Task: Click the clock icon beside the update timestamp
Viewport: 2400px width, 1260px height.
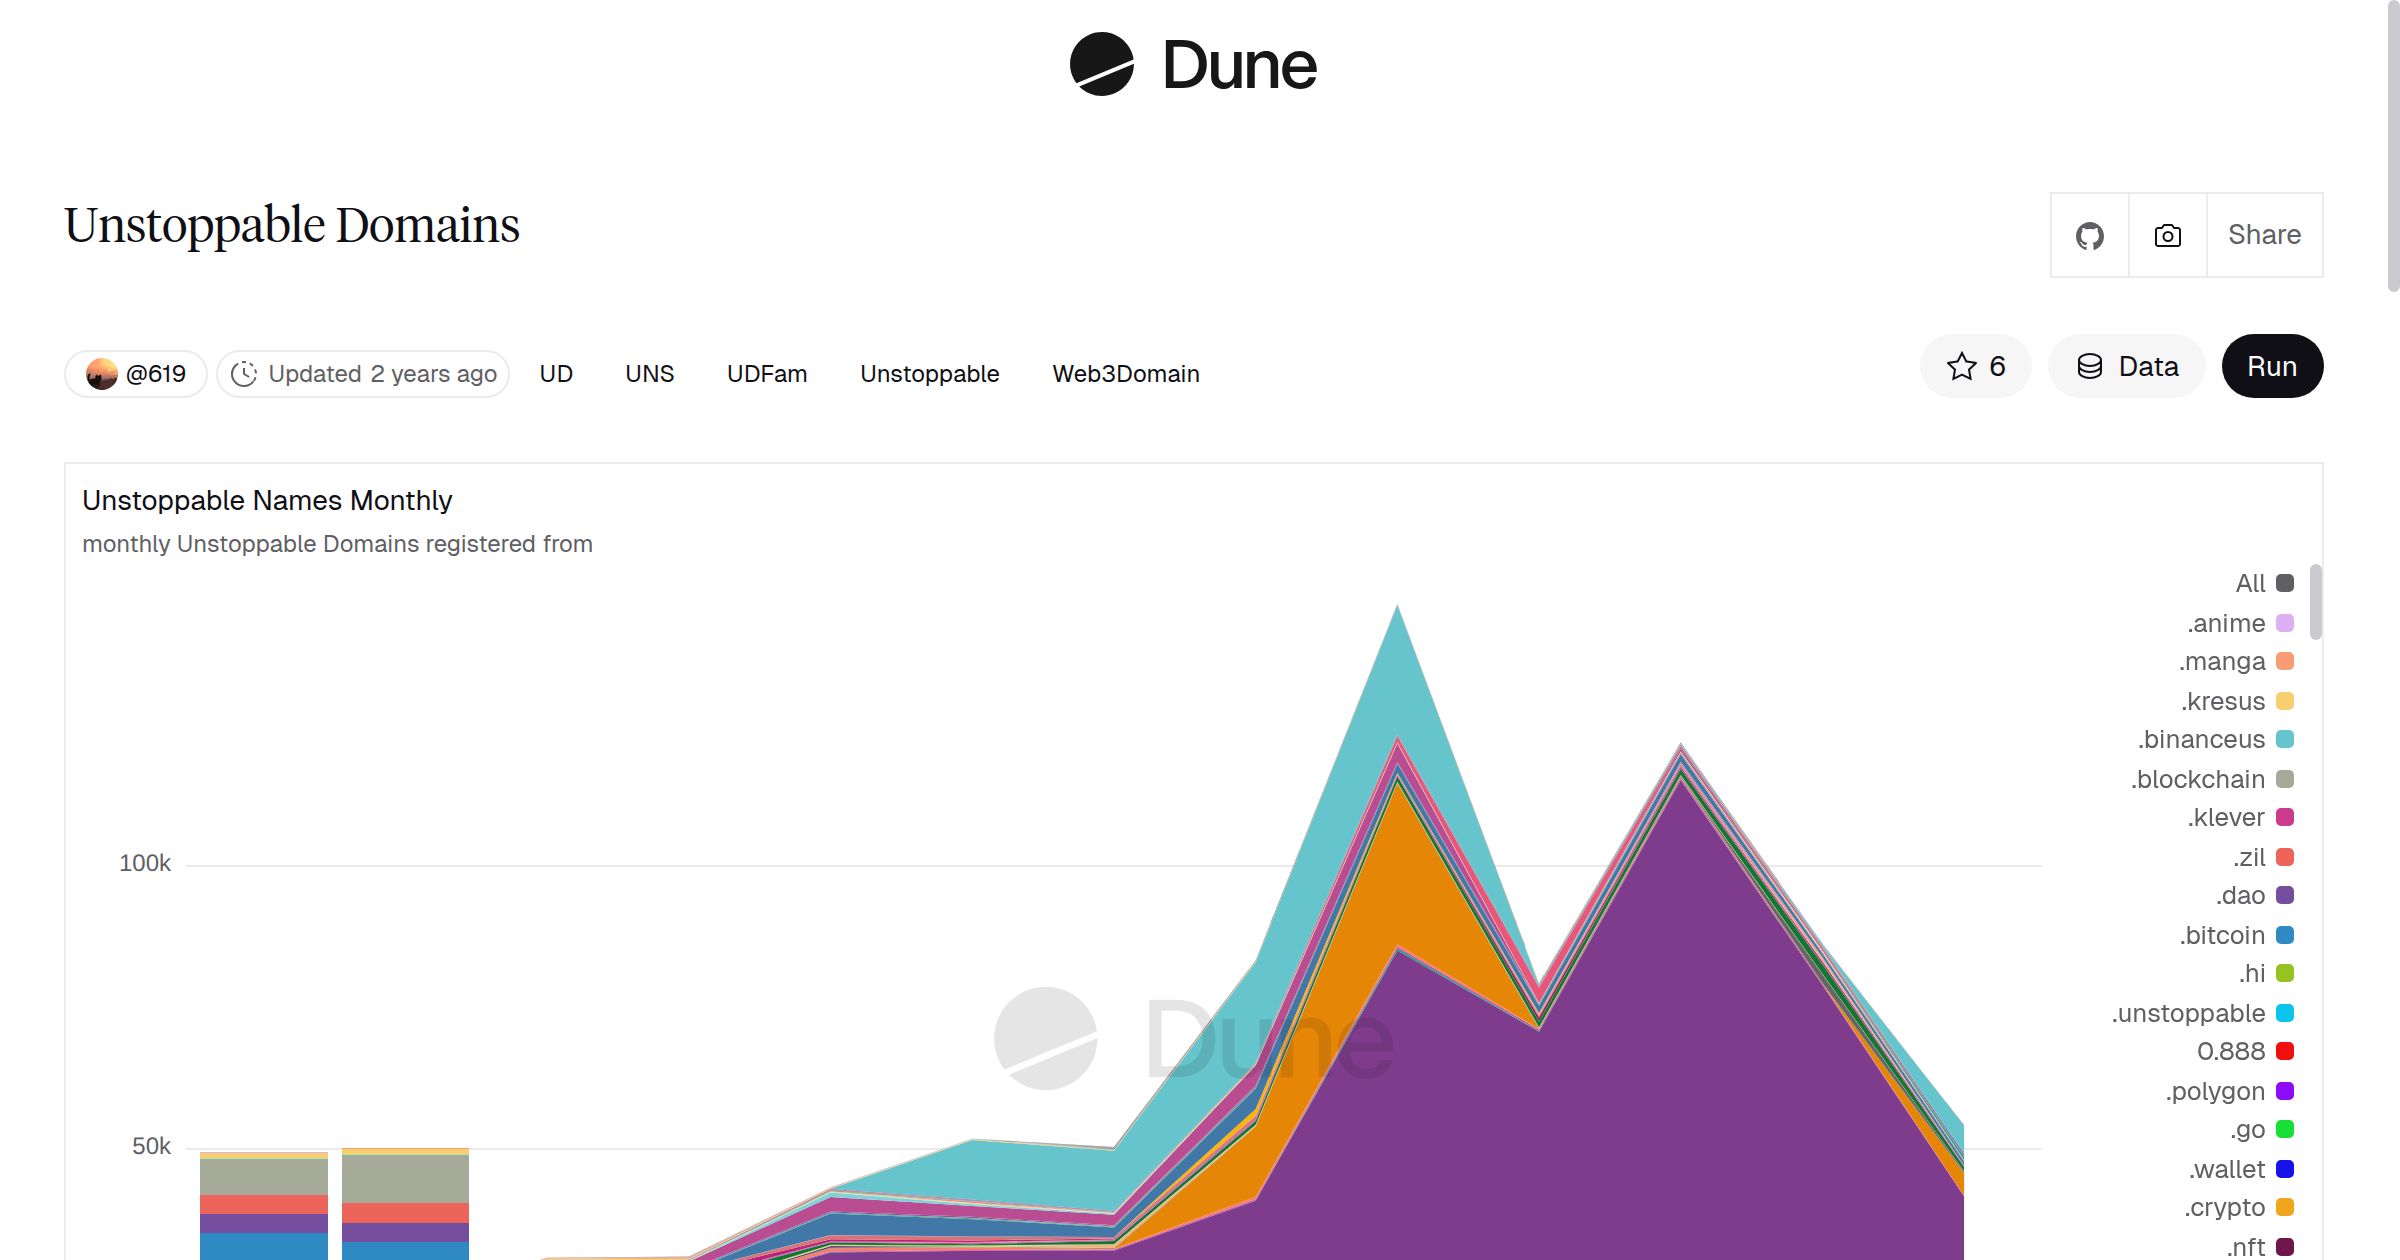Action: (x=243, y=372)
